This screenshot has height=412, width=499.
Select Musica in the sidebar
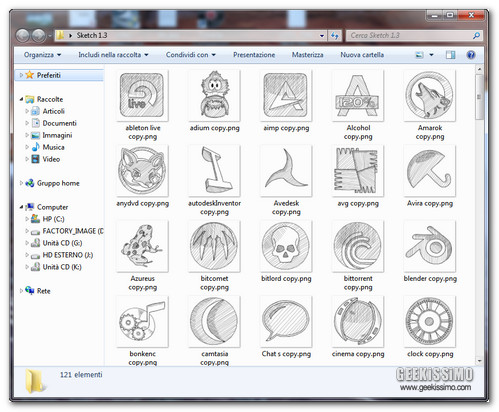coord(53,147)
